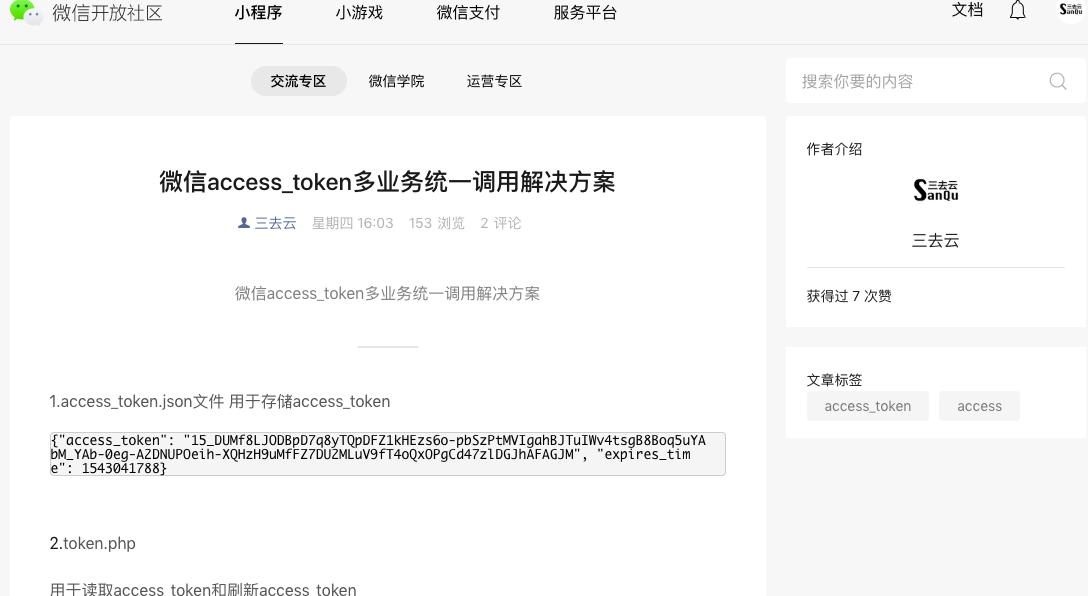Viewport: 1088px width, 596px height.
Task: Open author 三去云 link under title
Action: click(x=275, y=223)
